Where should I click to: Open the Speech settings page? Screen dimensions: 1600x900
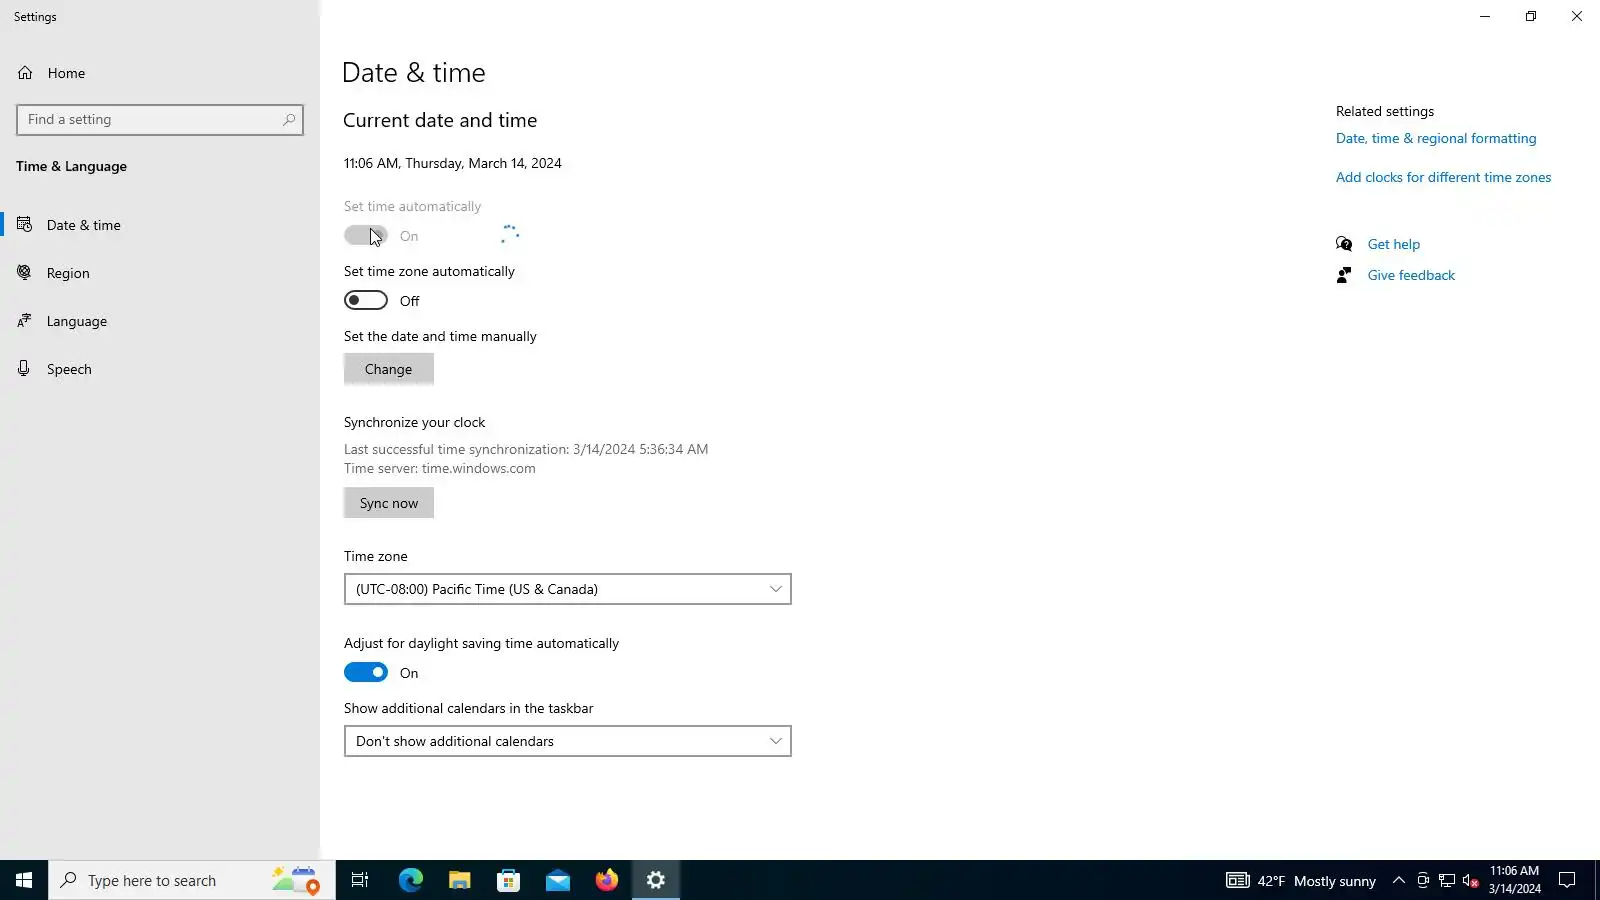click(x=160, y=369)
